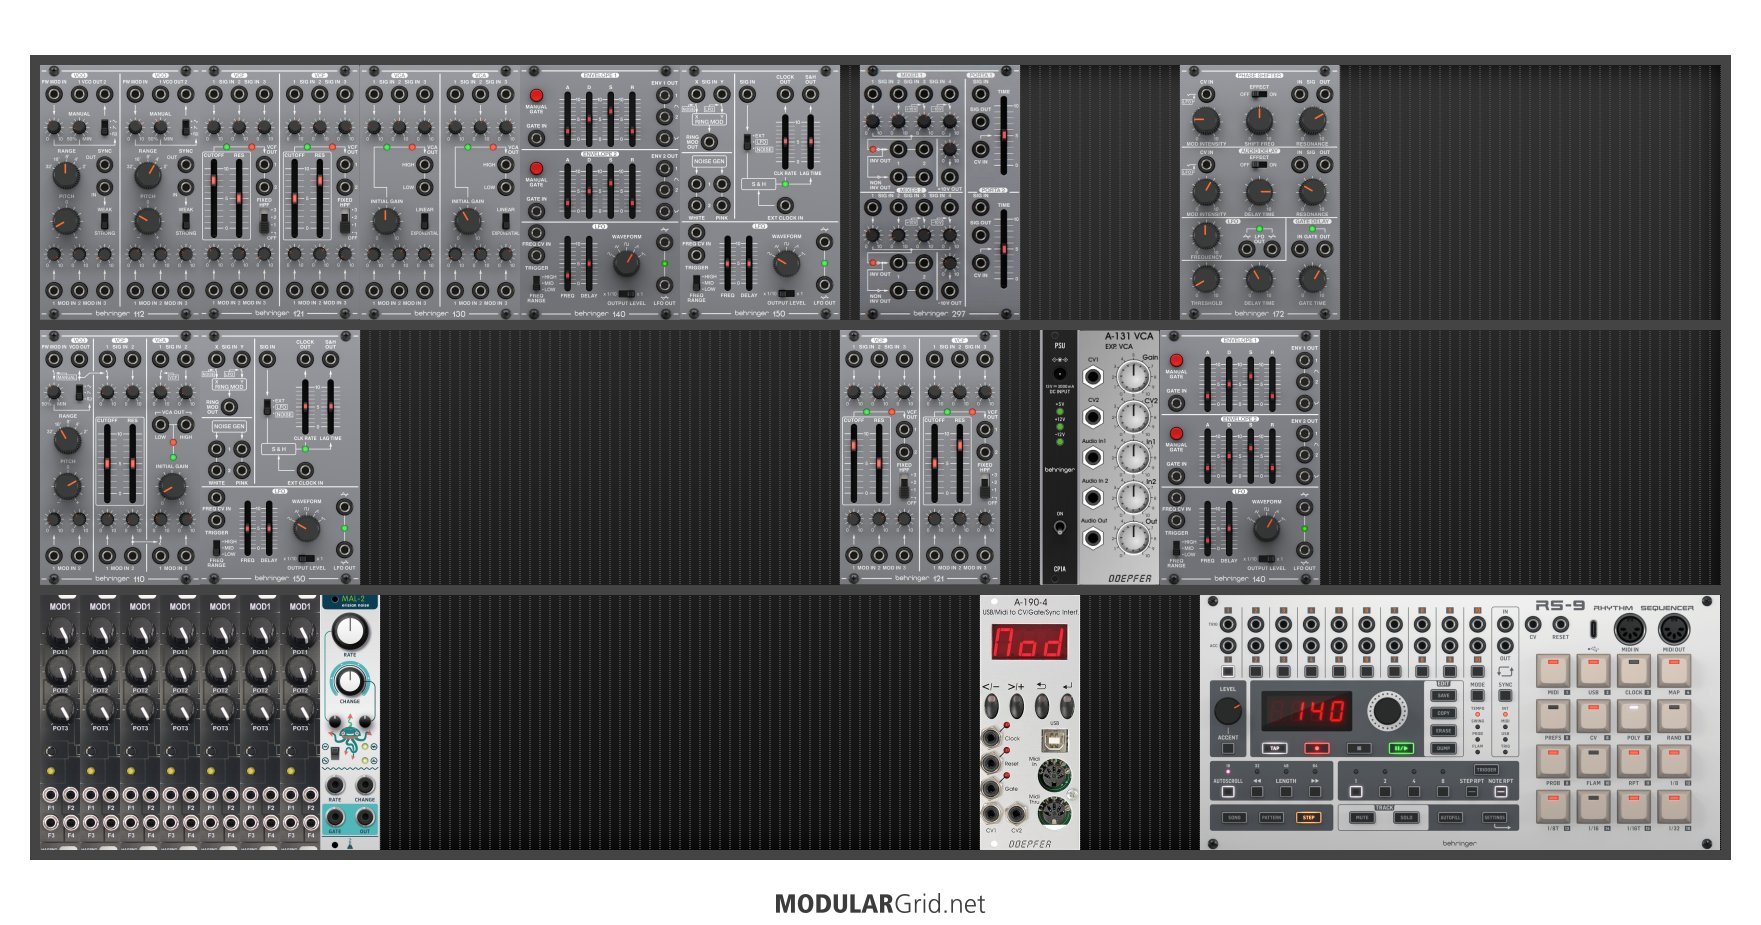Trigger the PROB pad
Screen dimensions: 1761x925
tap(1553, 762)
